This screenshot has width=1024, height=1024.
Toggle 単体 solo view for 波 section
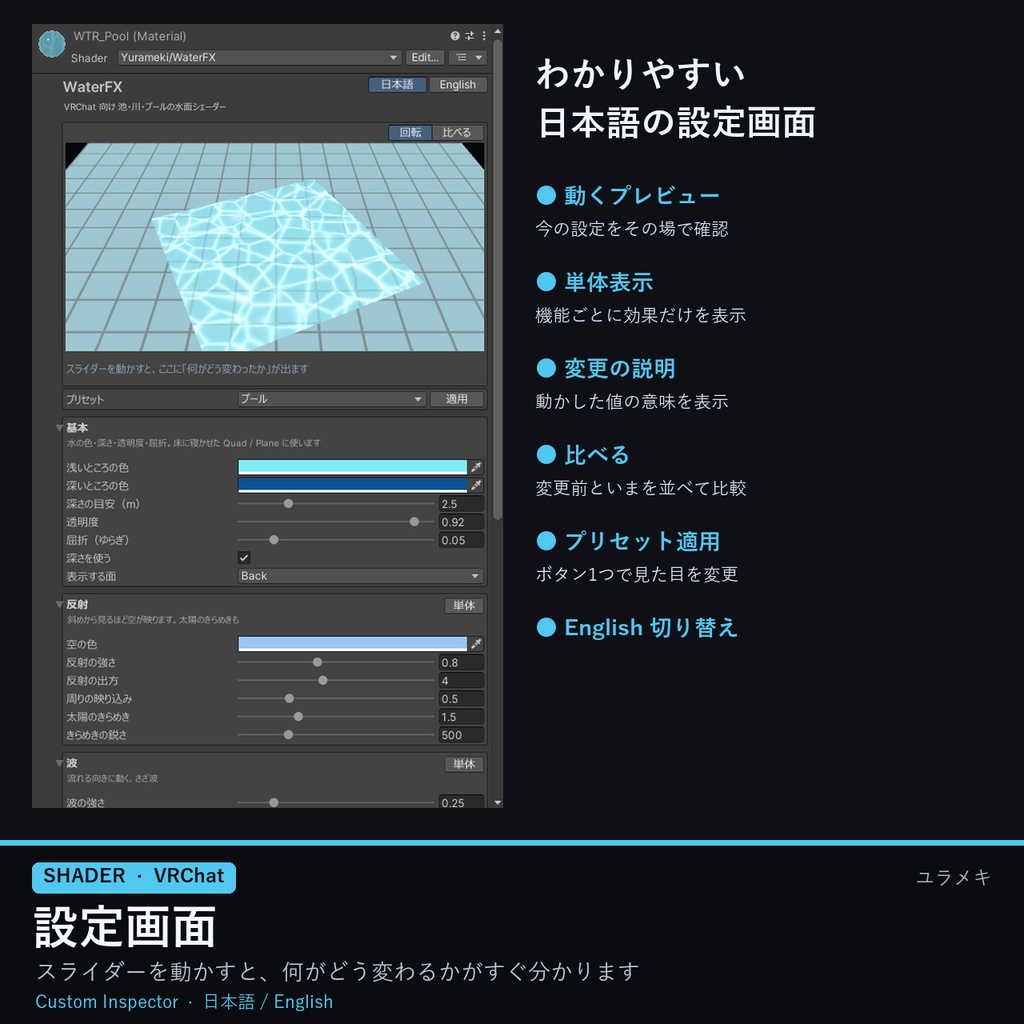point(464,764)
